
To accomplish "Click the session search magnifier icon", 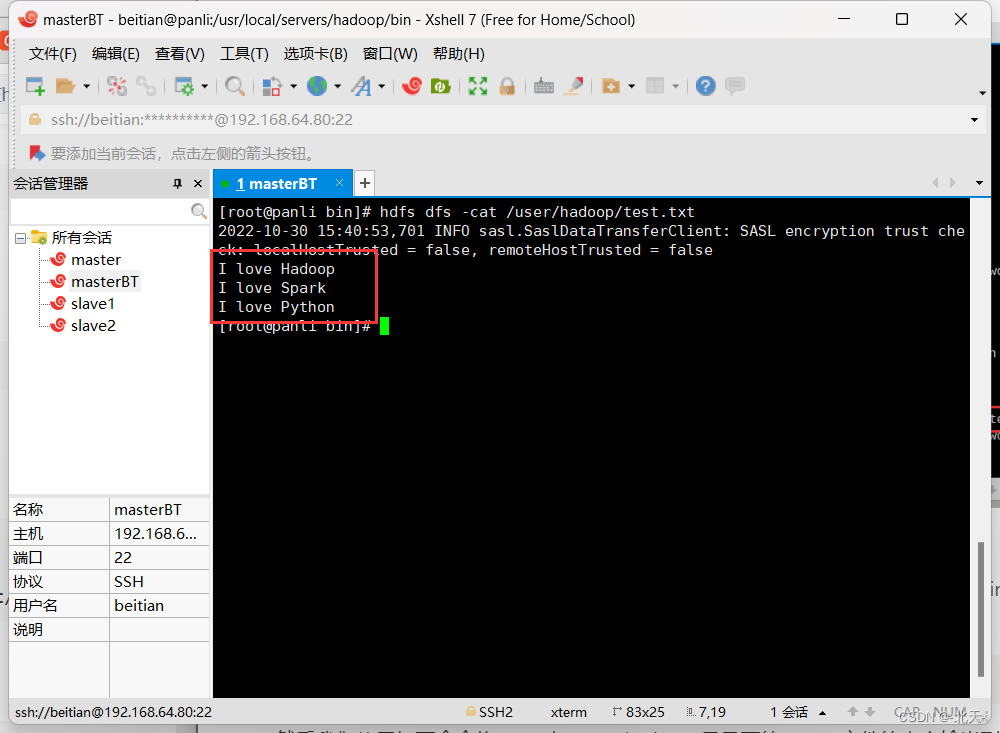I will (x=199, y=211).
